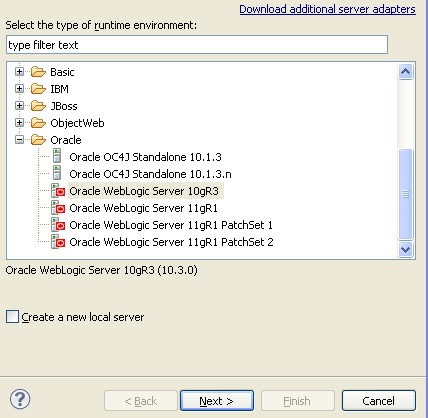Collapse the Oracle category
This screenshot has height=418, width=428.
(19, 140)
